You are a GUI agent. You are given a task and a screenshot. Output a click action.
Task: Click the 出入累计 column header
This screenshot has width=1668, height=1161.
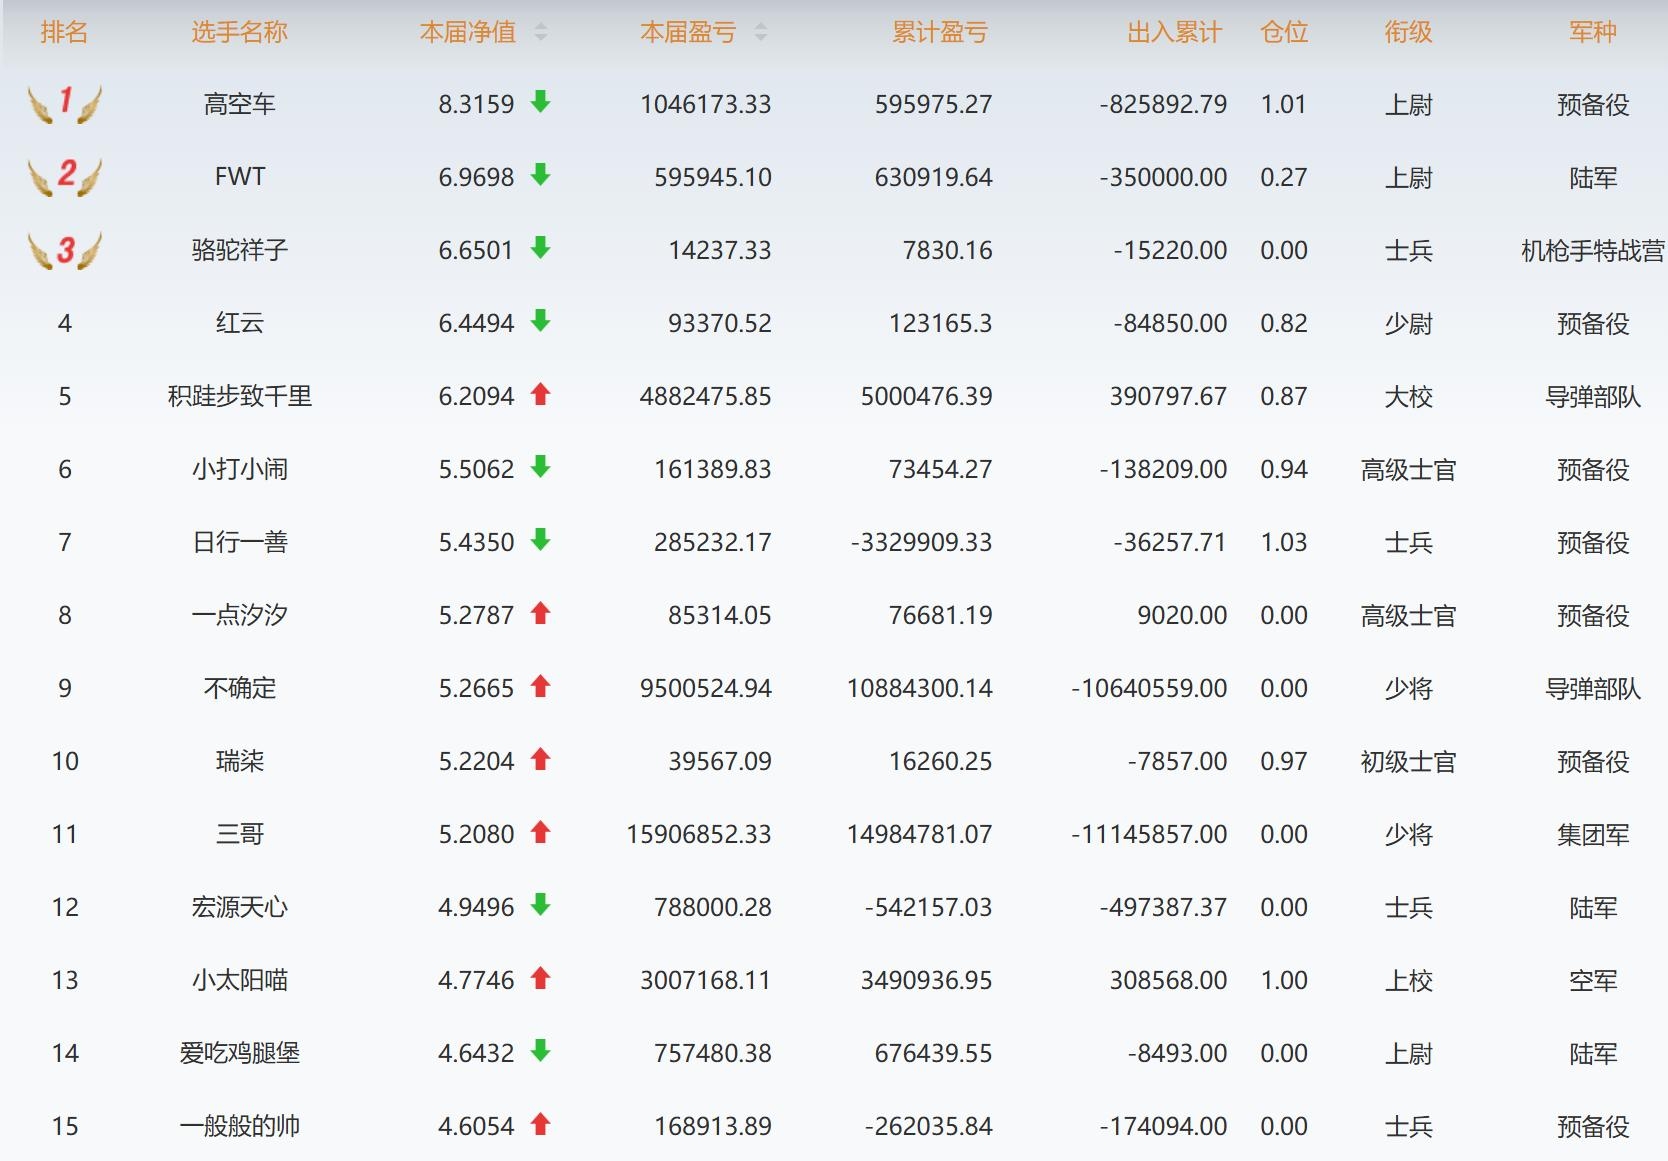click(x=1174, y=33)
